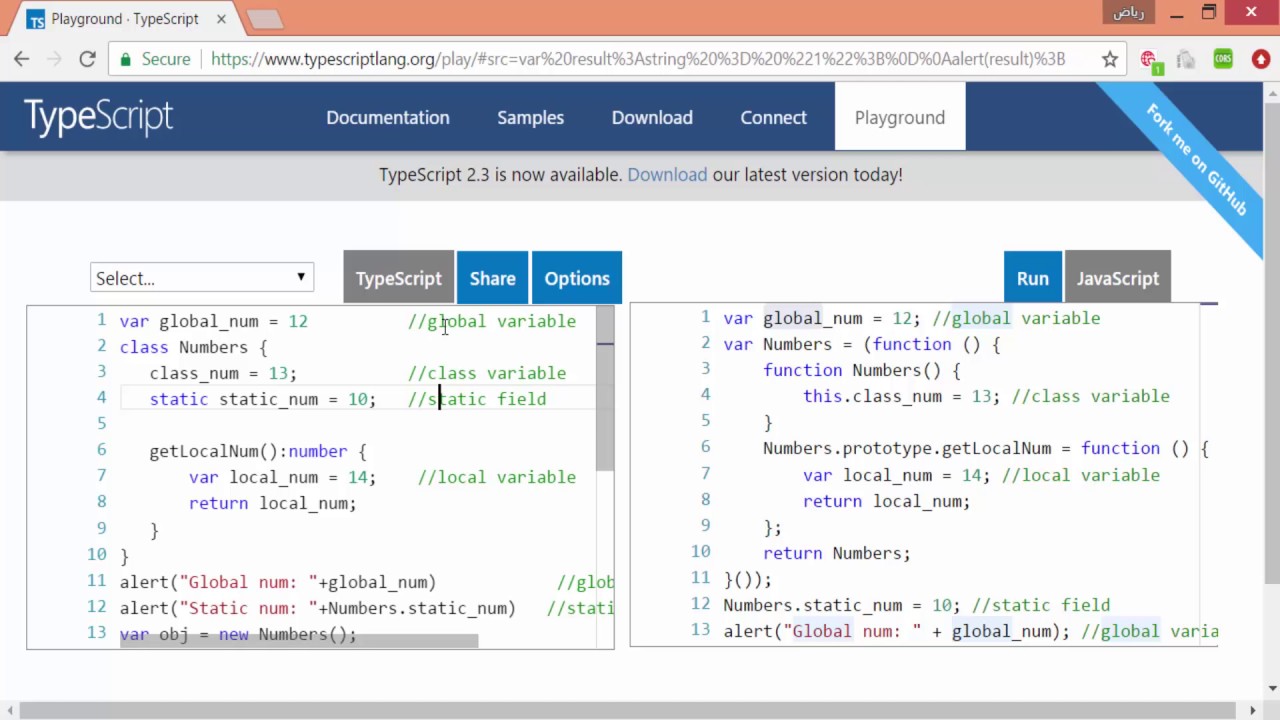Click 'class_num = 13;' in TypeScript editor
Viewport: 1280px width, 720px height.
pyautogui.click(x=223, y=373)
